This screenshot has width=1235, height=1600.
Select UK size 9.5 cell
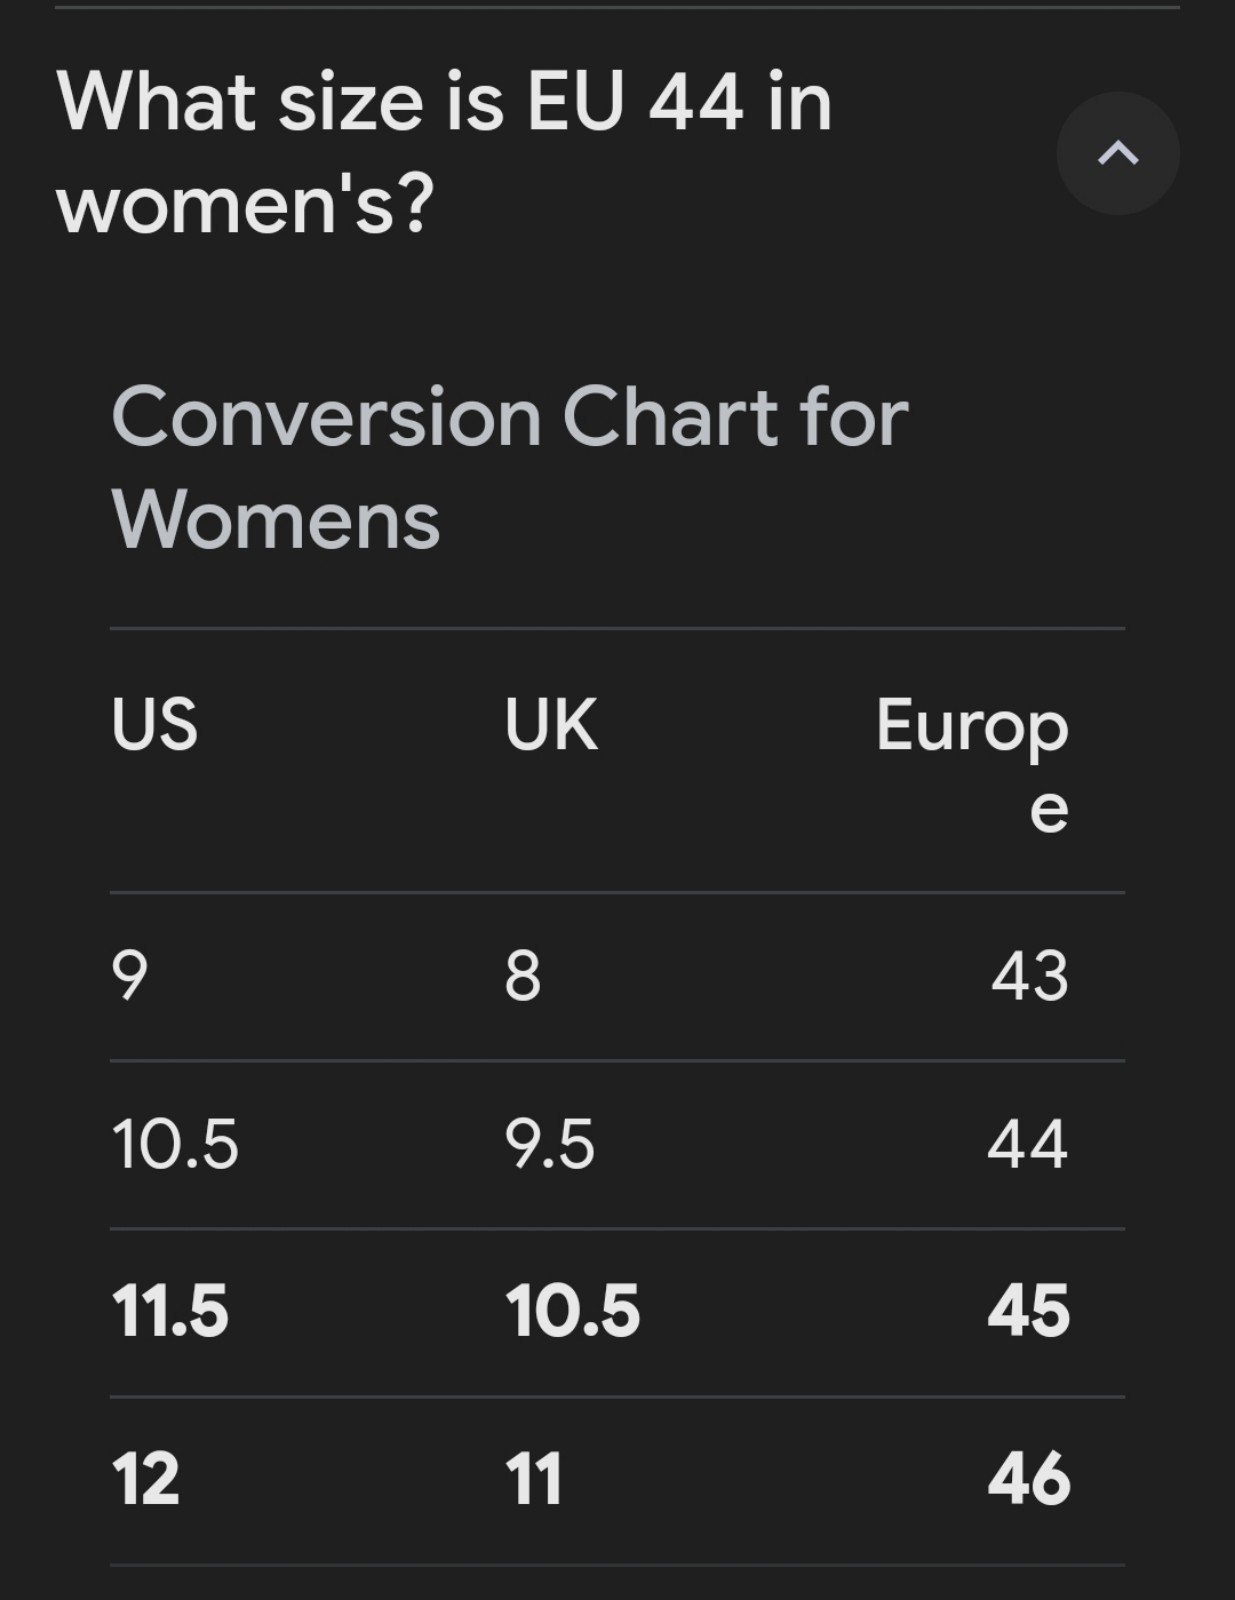[550, 1144]
